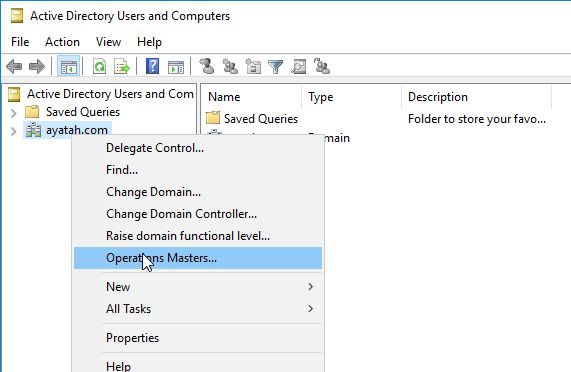Expand the ayatah.com tree node
This screenshot has height=372, width=571.
13,131
